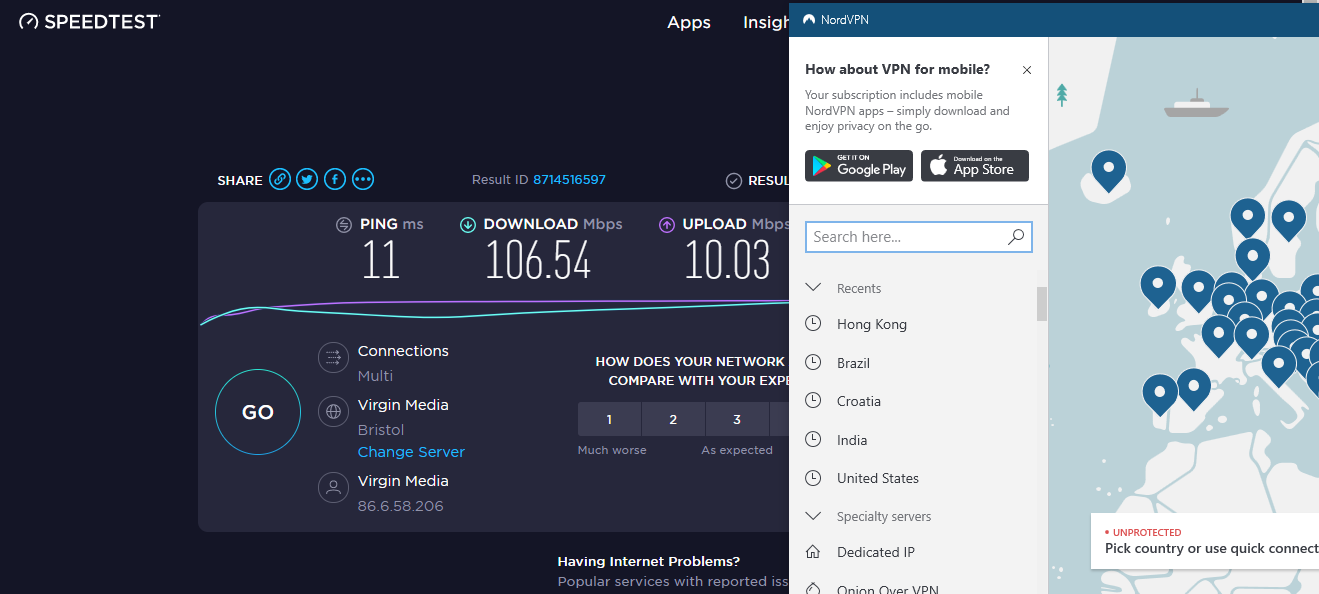Click the Bristol server location text
Screen dimensions: 1319x594
(x=381, y=430)
